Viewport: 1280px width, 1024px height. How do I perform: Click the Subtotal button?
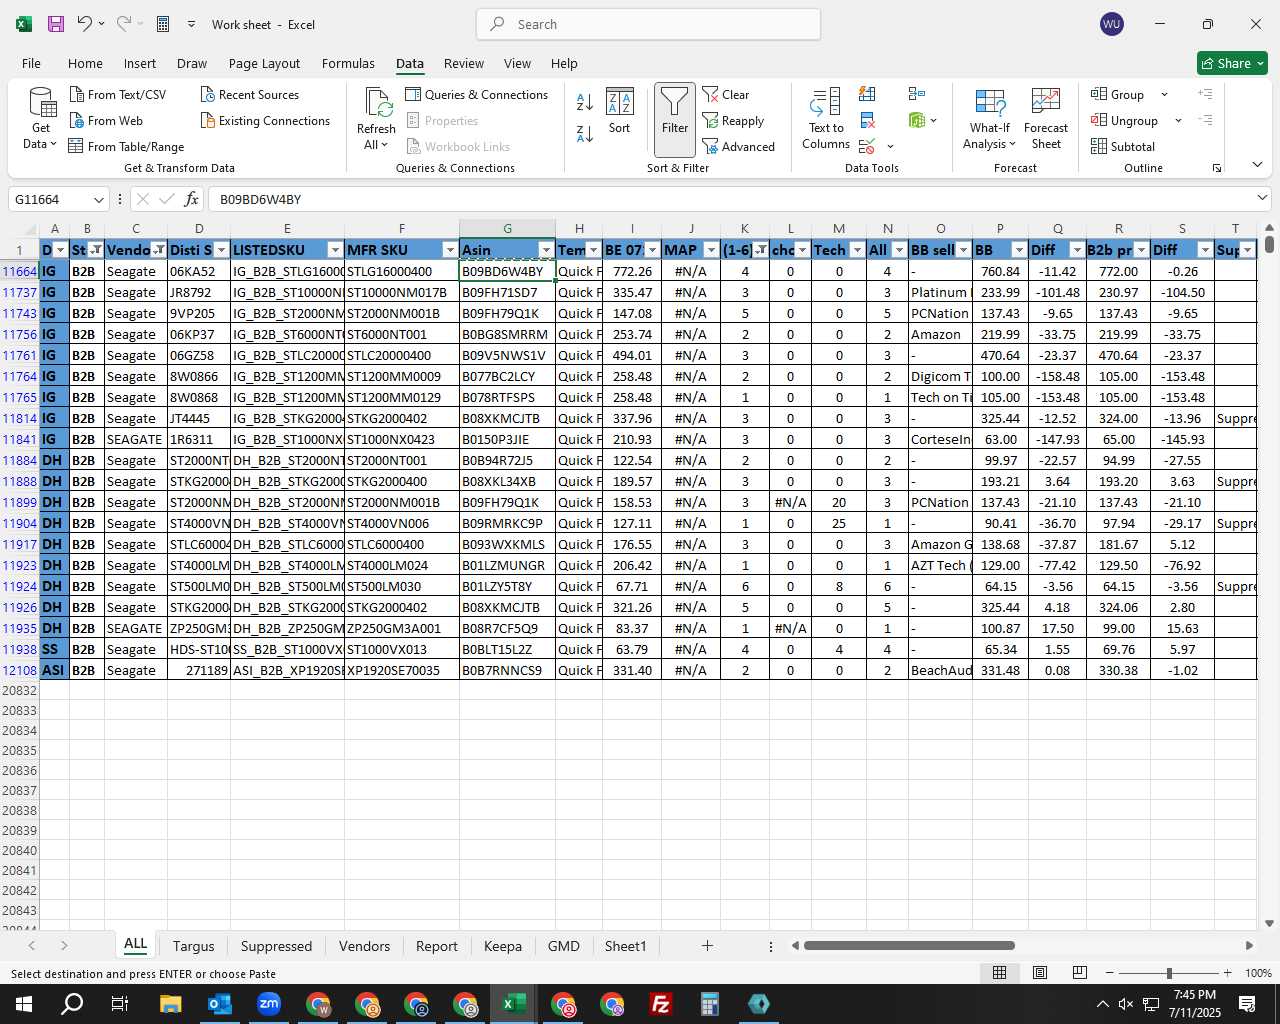coord(1123,146)
